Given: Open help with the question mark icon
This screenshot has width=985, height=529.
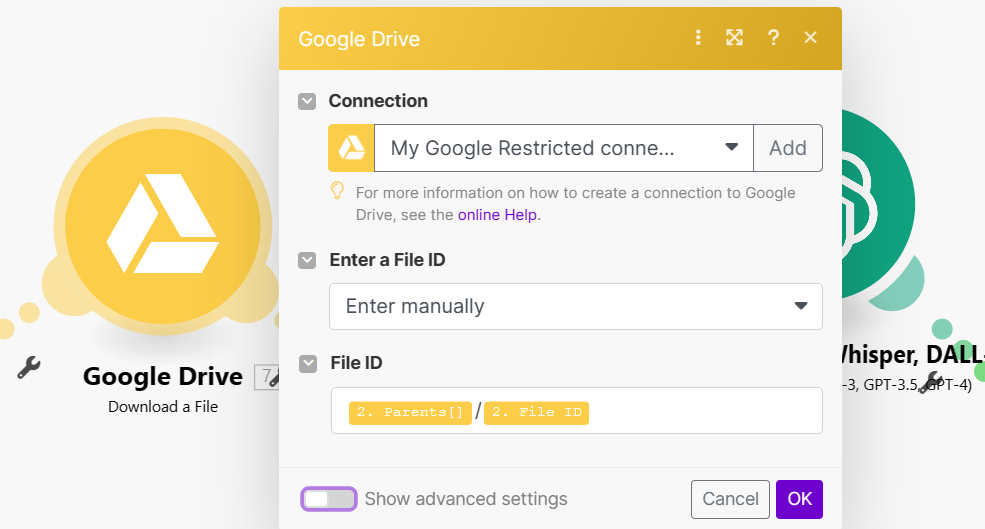Looking at the screenshot, I should (x=773, y=38).
